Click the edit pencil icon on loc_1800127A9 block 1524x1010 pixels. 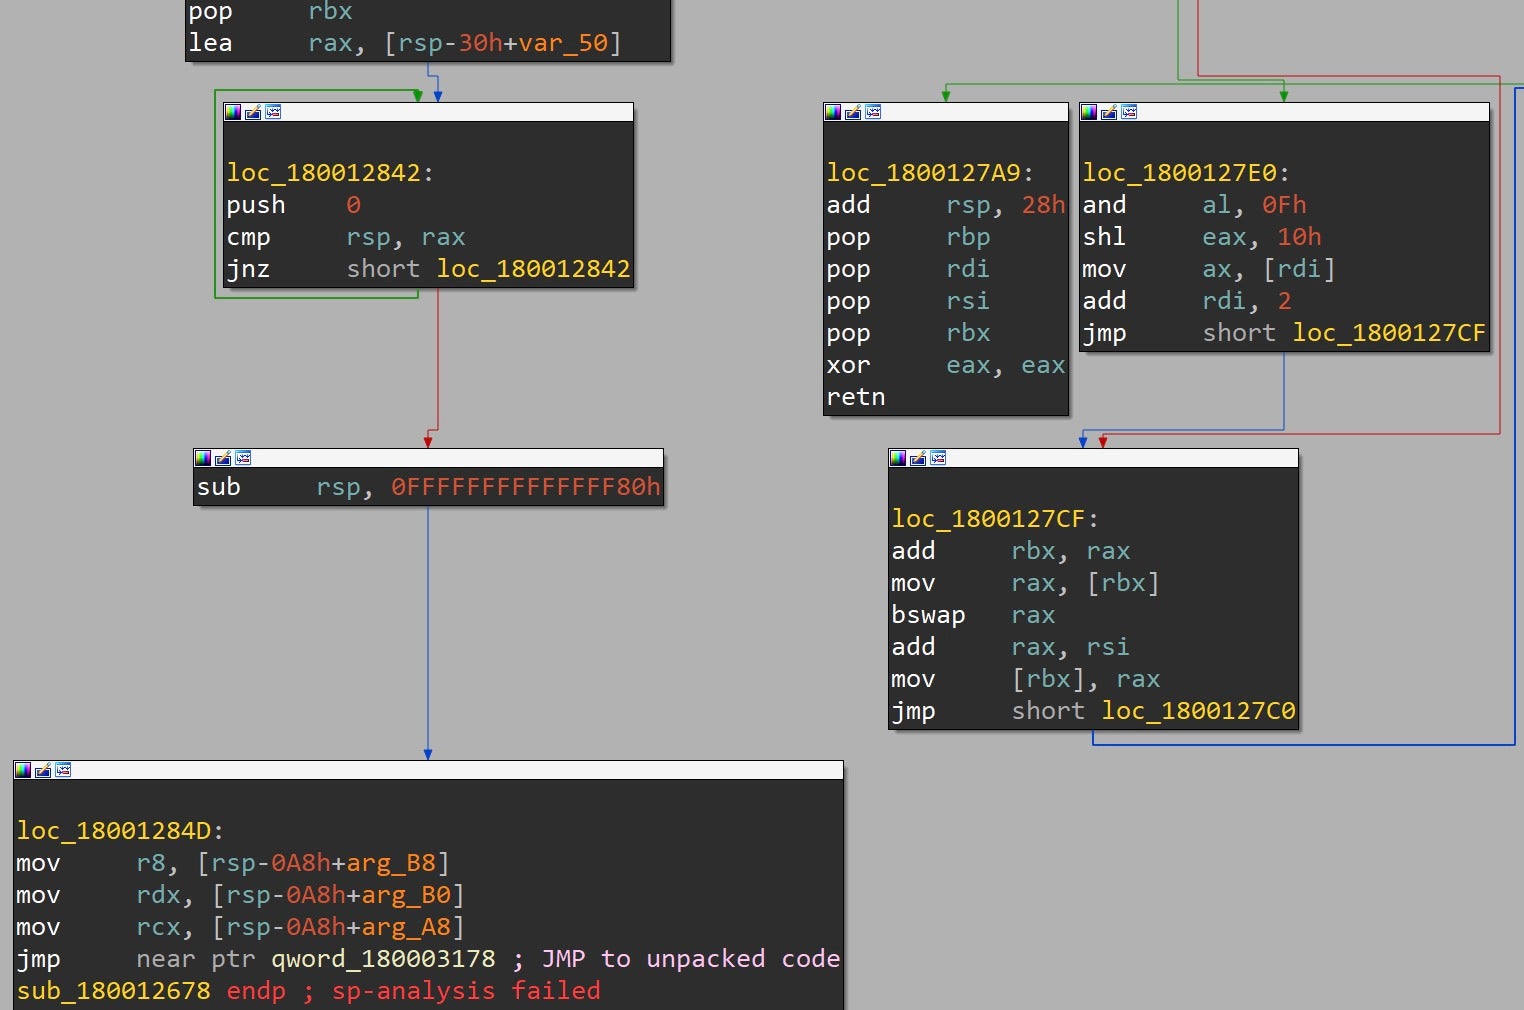click(853, 112)
